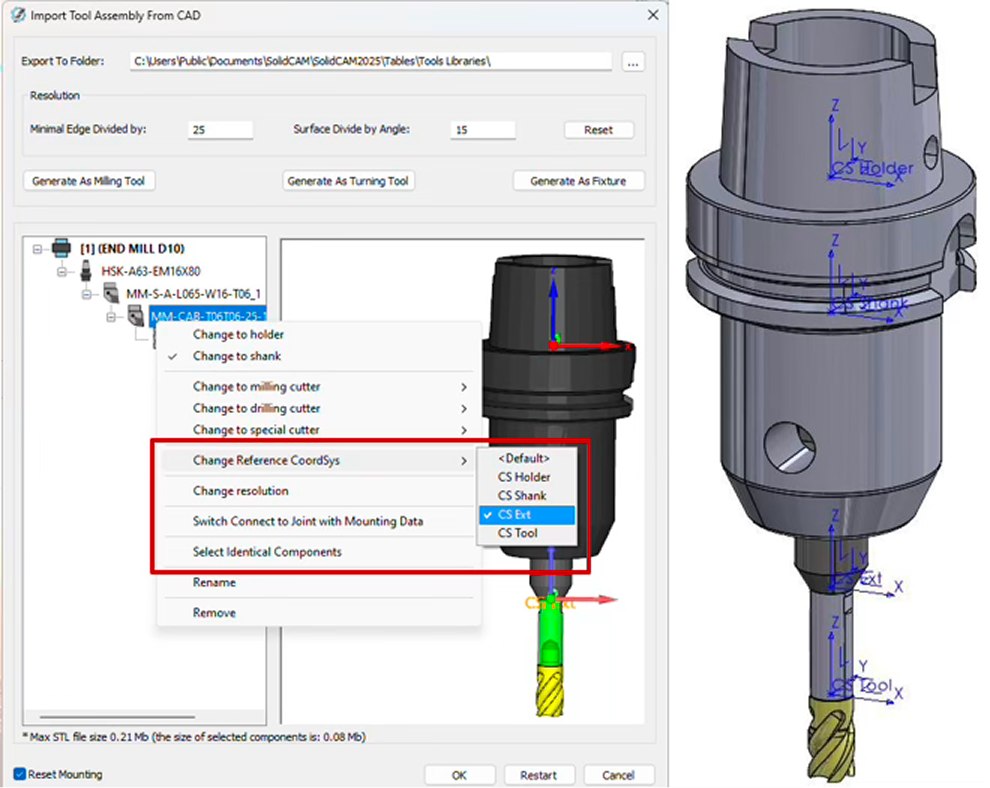Click the Minimal Edge Divided by field

[x=220, y=129]
